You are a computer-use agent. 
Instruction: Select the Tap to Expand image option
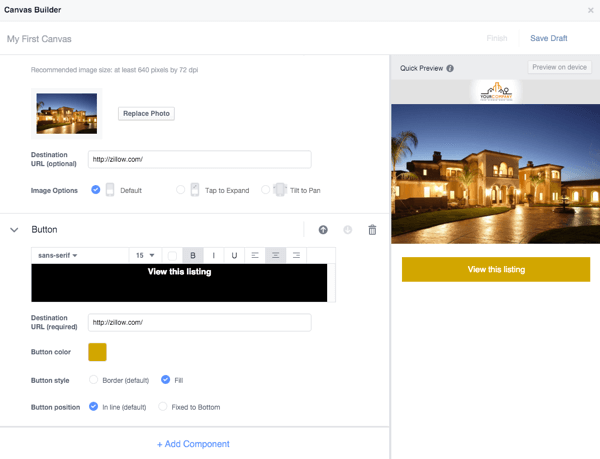click(x=181, y=190)
